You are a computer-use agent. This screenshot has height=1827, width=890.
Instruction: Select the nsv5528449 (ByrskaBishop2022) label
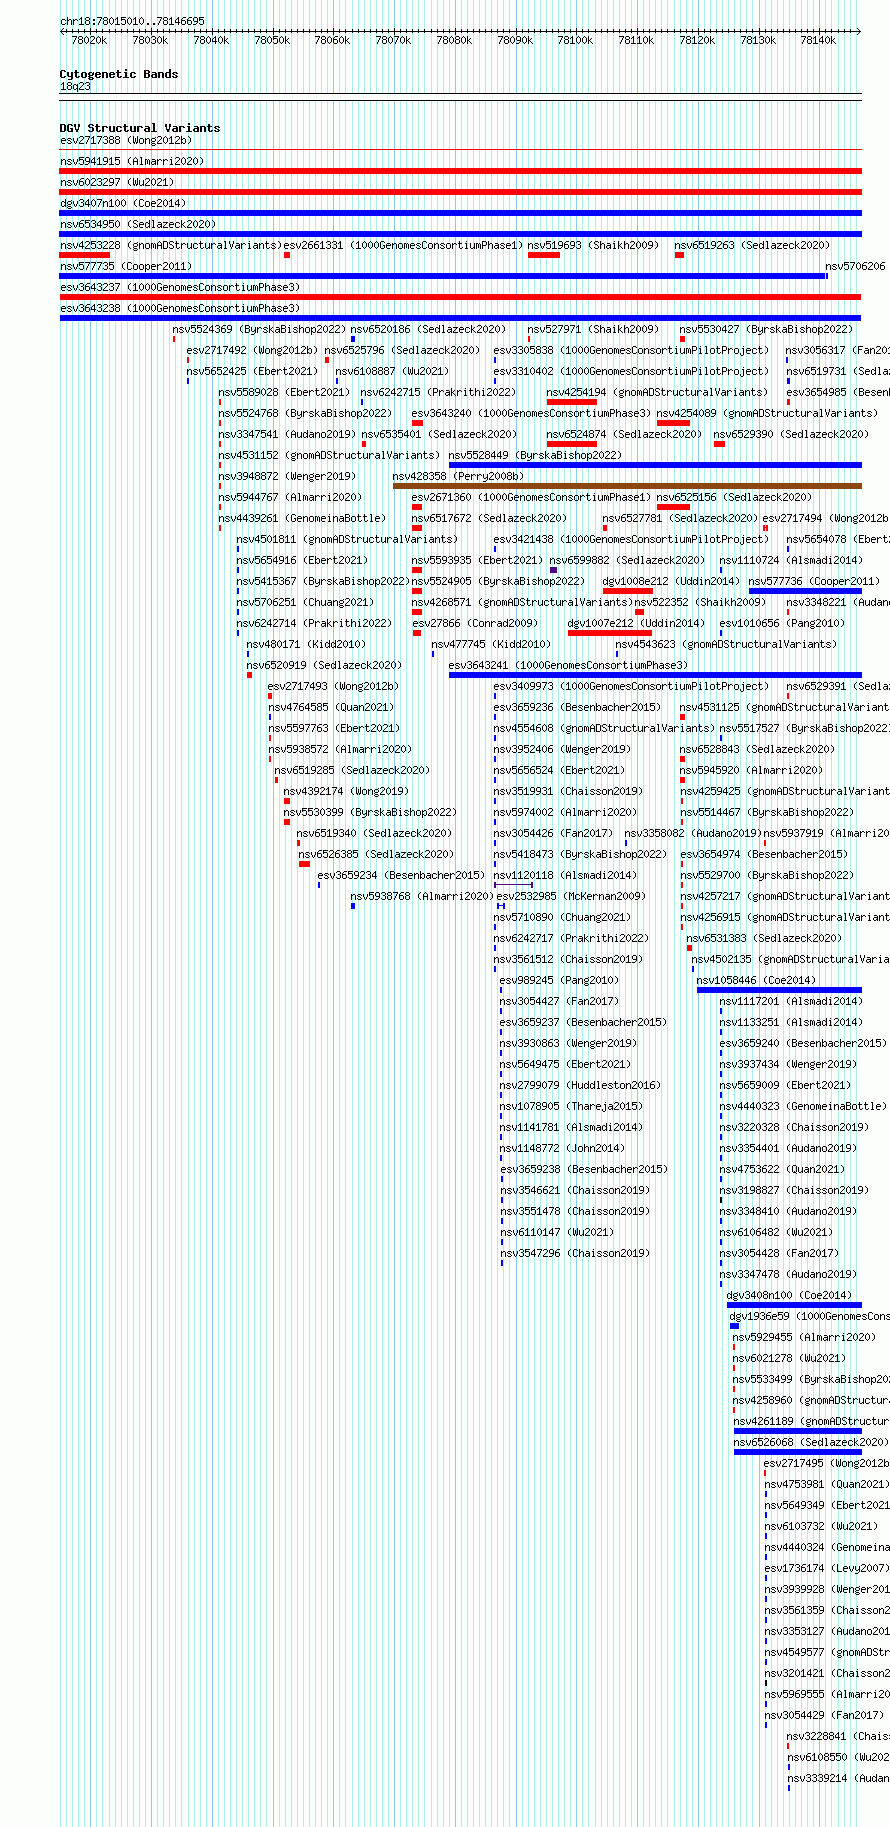click(x=535, y=456)
